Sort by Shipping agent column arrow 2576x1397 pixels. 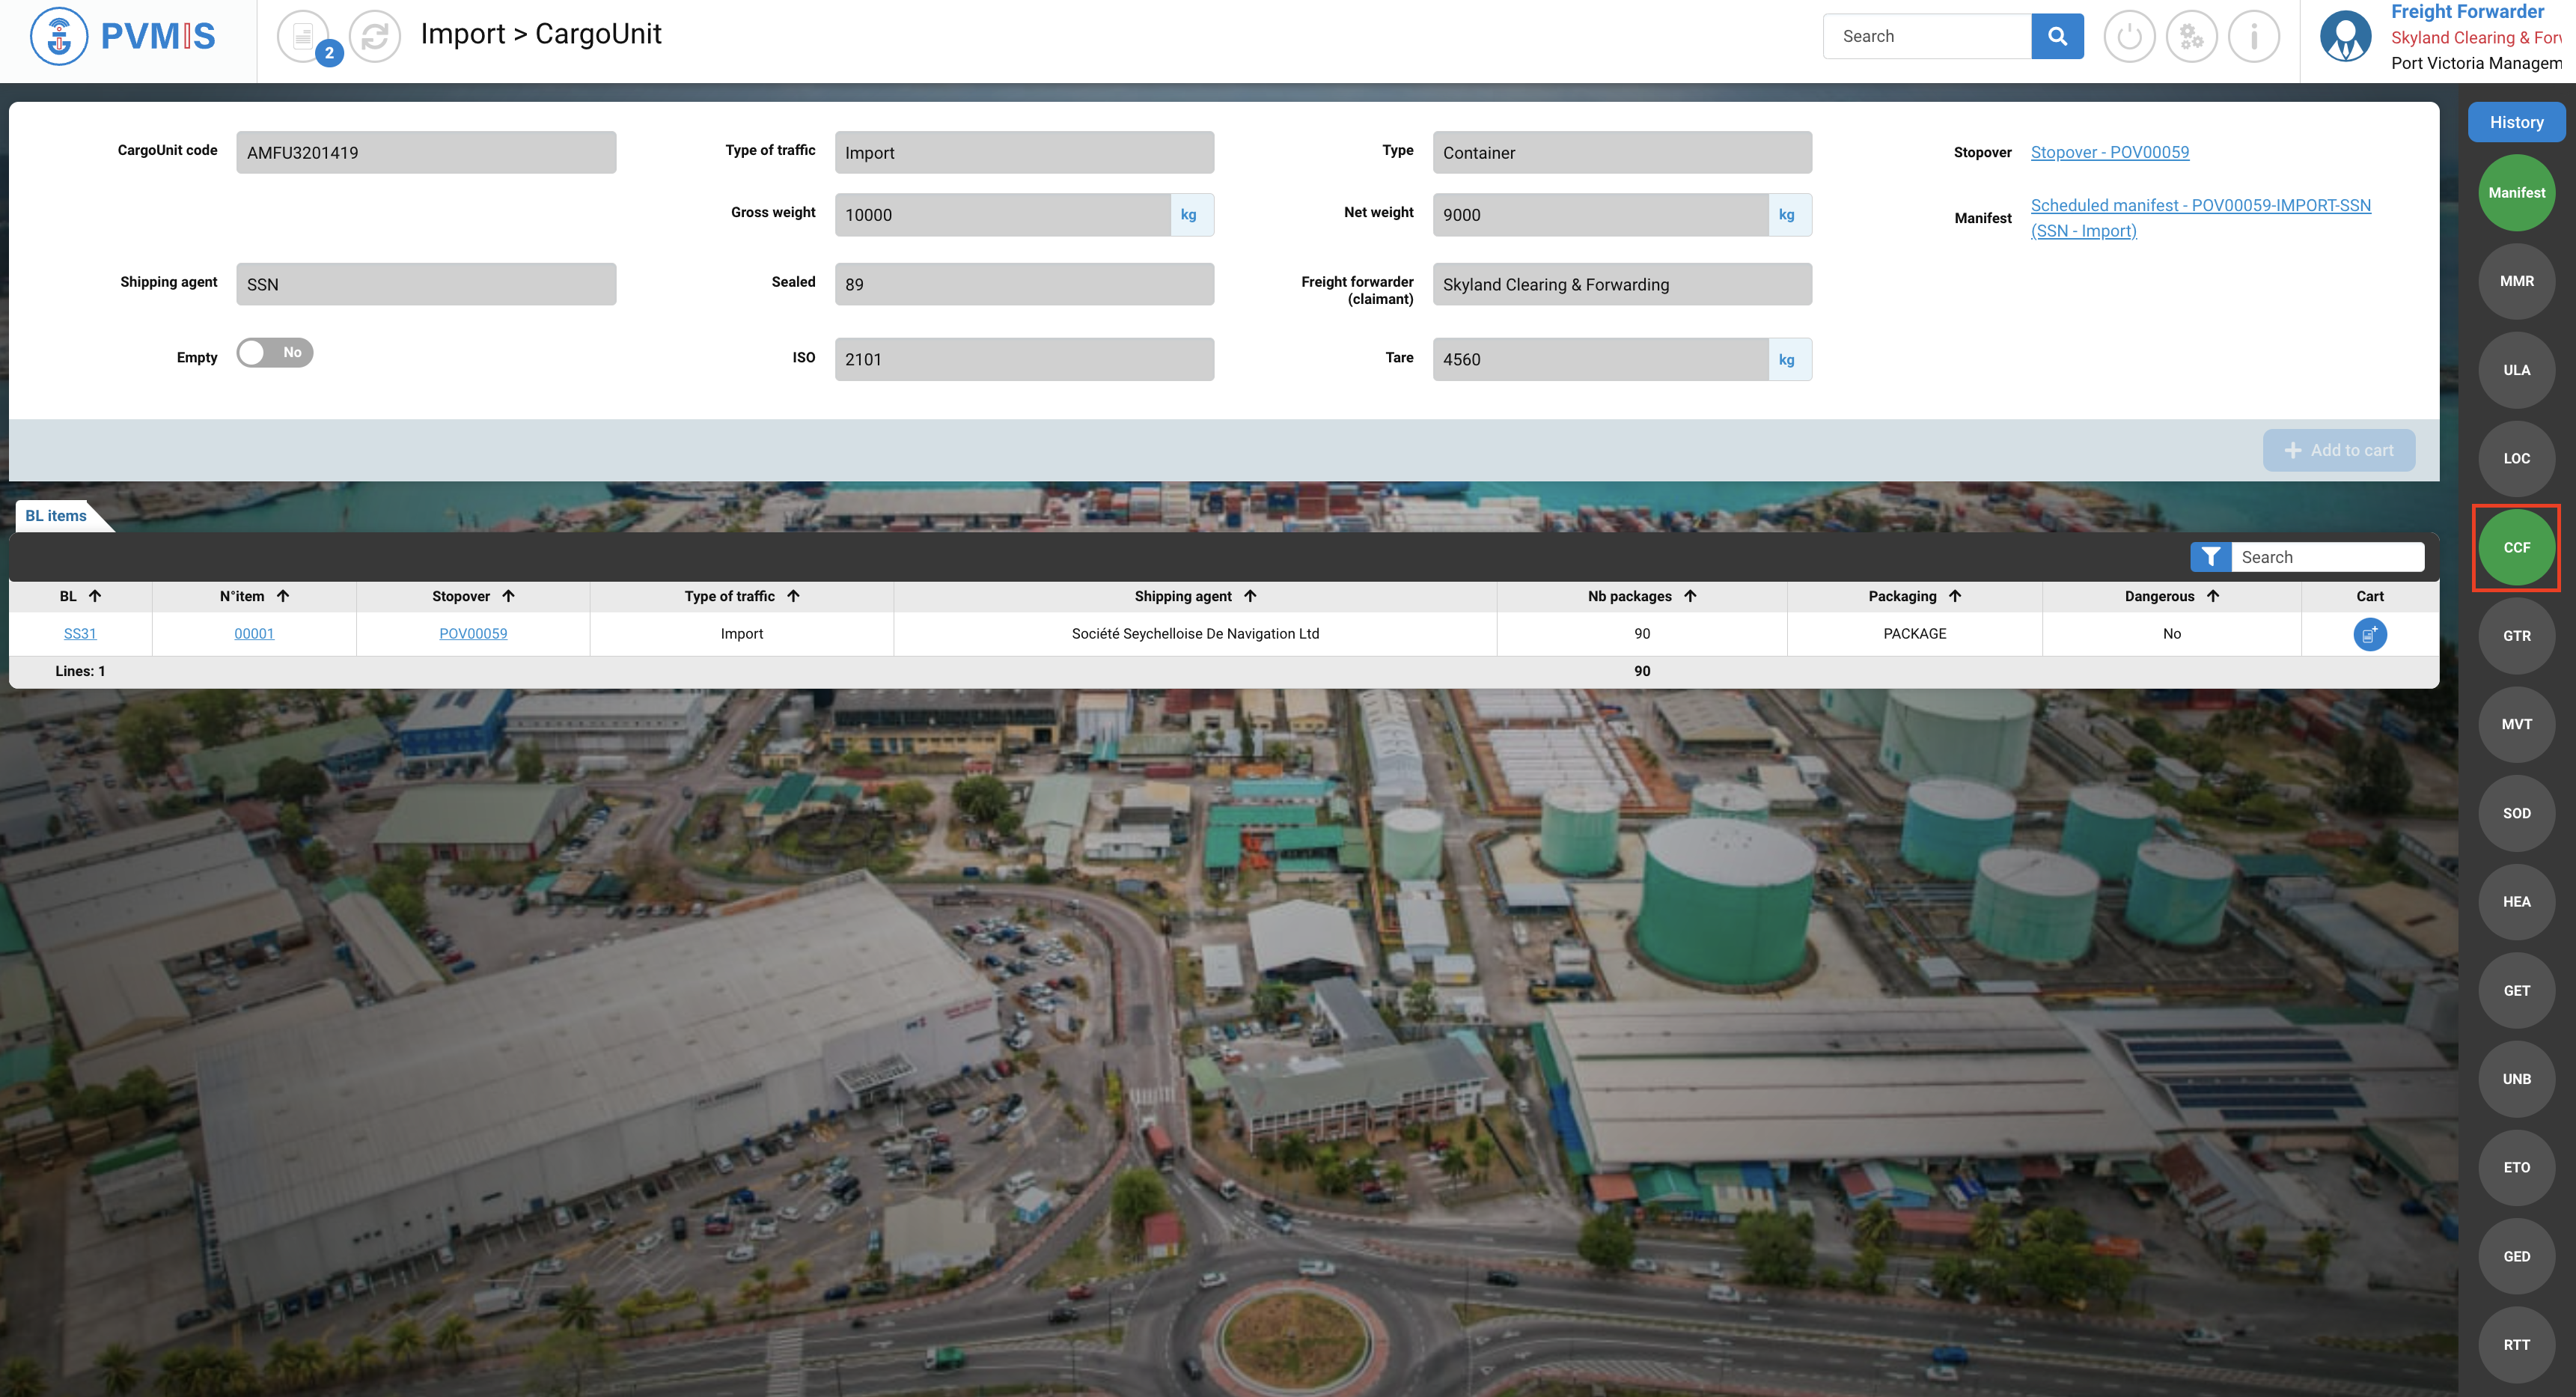click(1250, 596)
